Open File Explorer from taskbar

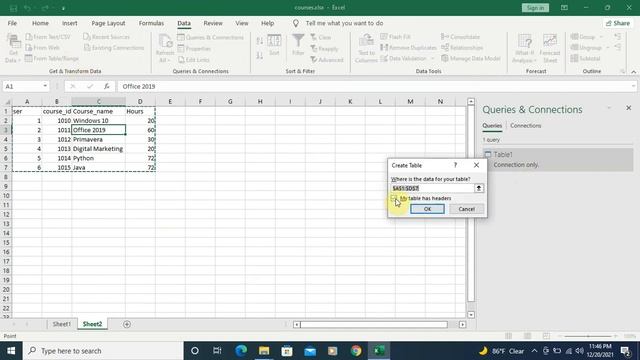point(264,351)
